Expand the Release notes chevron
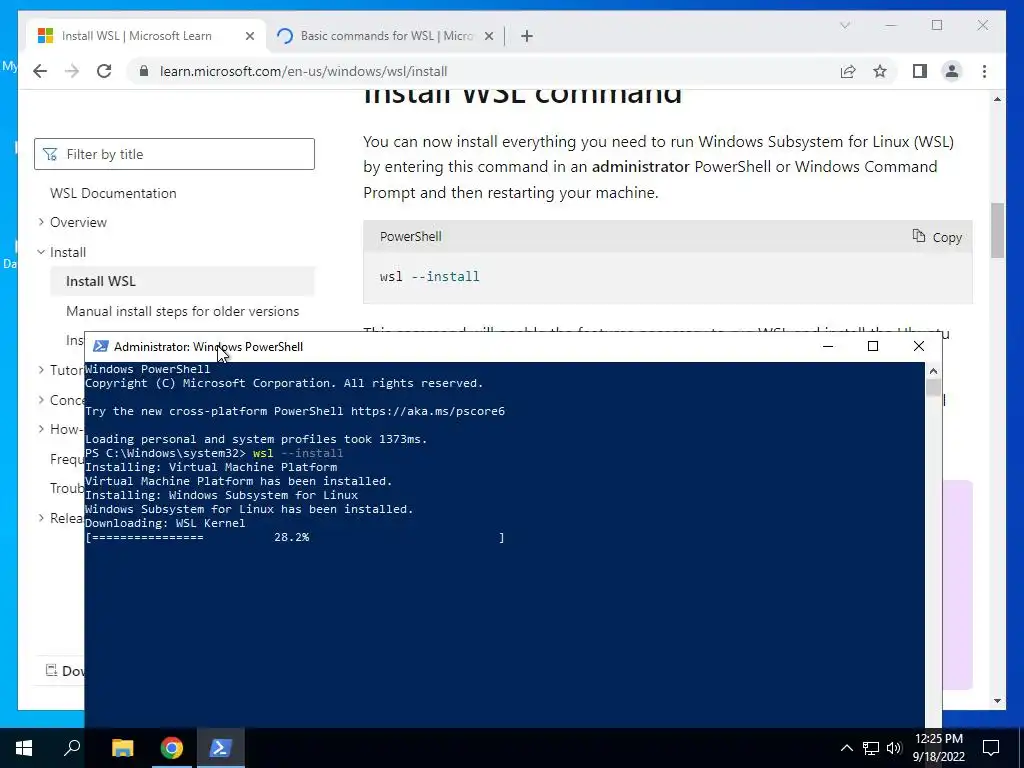The image size is (1024, 768). (41, 518)
